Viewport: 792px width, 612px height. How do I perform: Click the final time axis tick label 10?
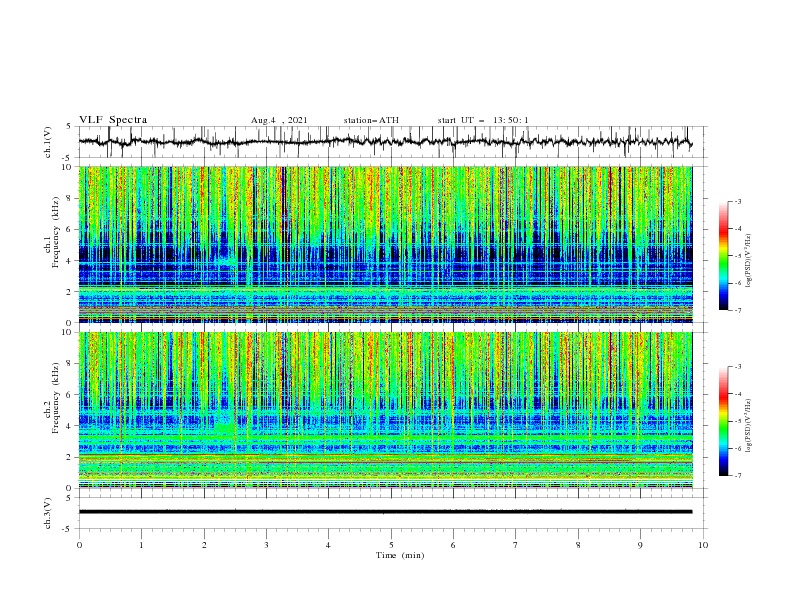(703, 545)
